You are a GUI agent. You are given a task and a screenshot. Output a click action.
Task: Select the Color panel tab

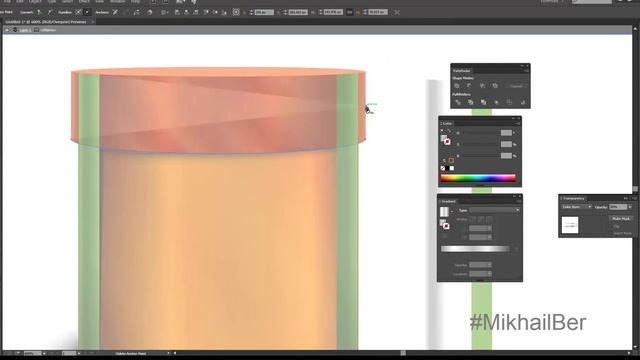tap(447, 123)
